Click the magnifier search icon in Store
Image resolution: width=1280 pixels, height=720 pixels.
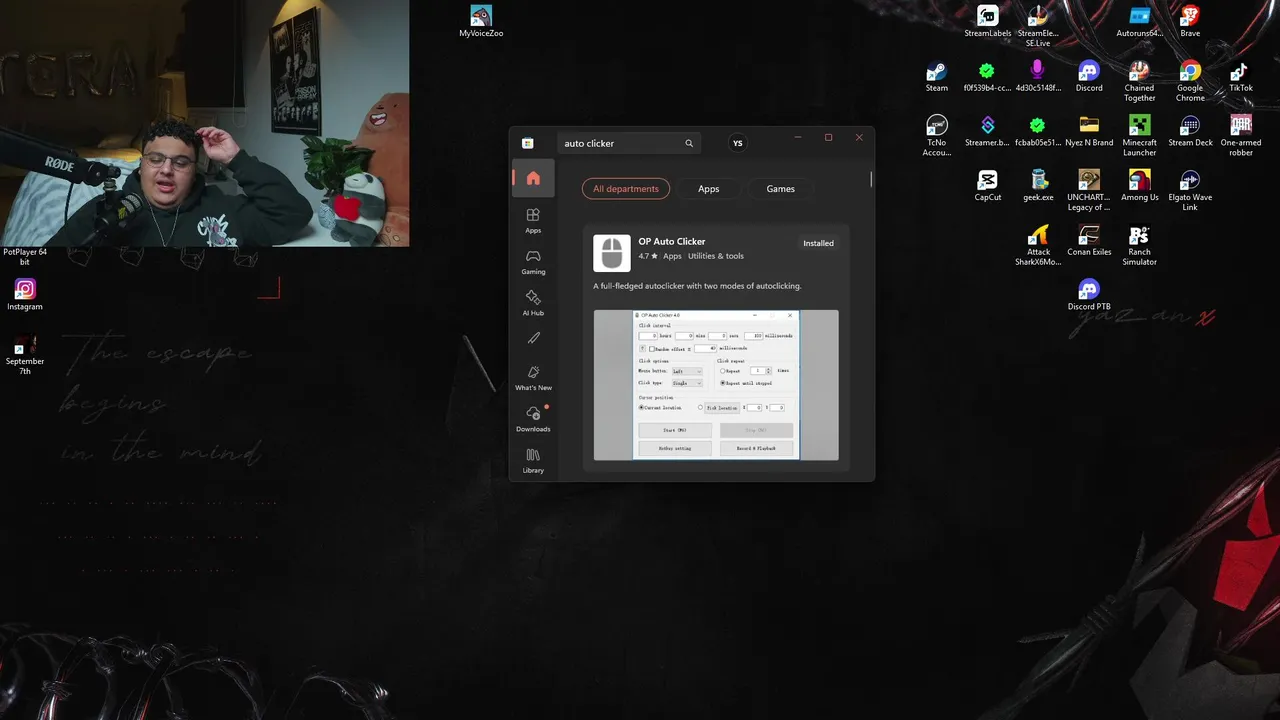pos(689,143)
